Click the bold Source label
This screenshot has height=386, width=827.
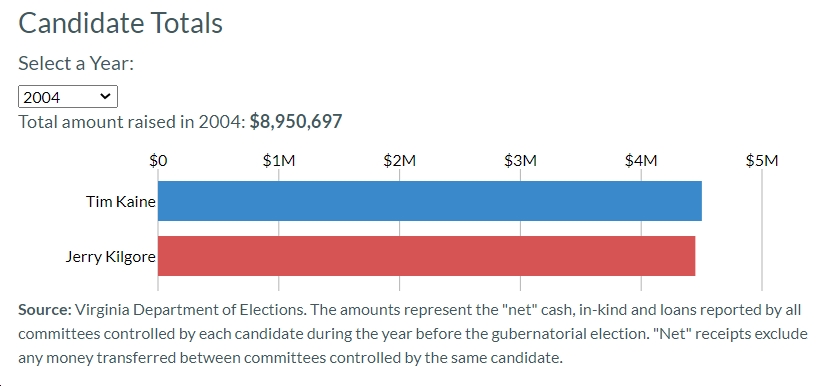45,310
